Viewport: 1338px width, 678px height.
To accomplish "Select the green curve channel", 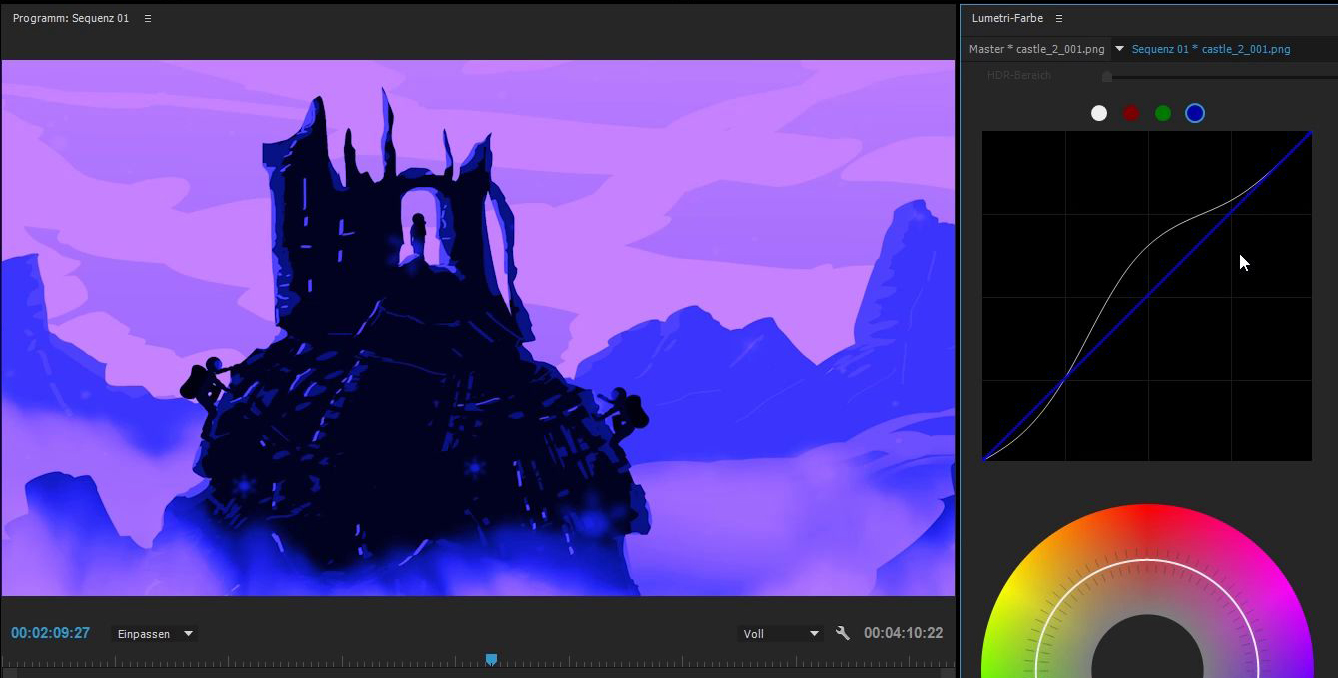I will pos(1163,113).
